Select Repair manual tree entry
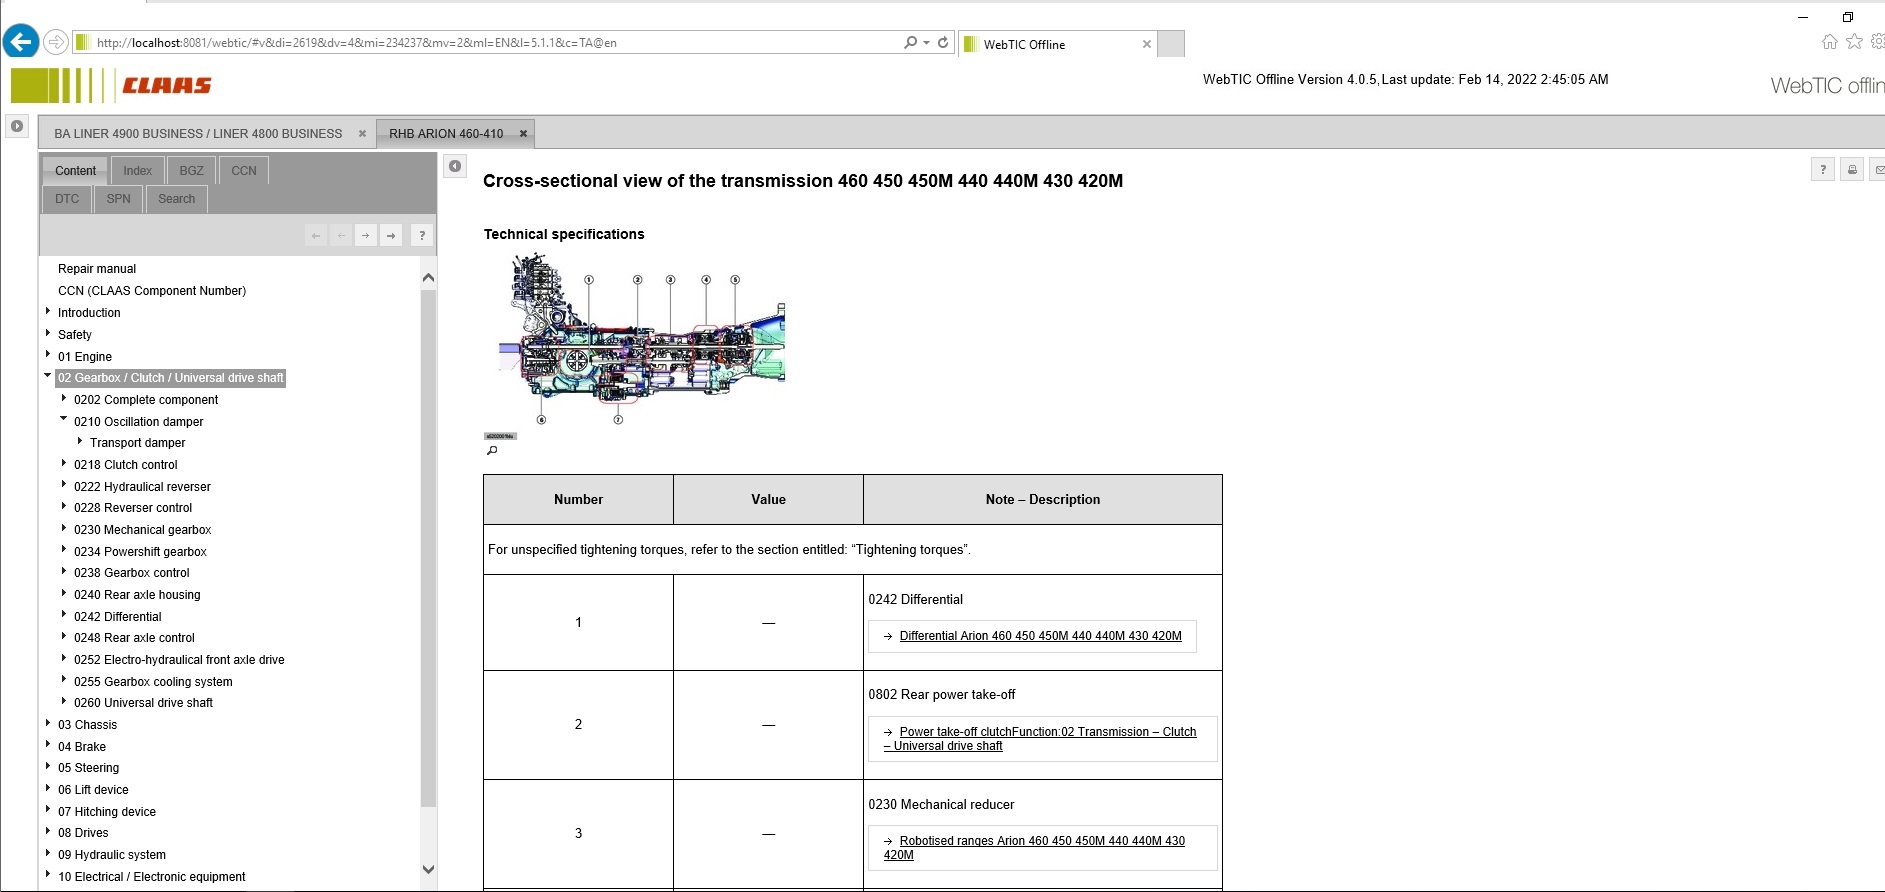This screenshot has width=1885, height=892. pyautogui.click(x=97, y=269)
